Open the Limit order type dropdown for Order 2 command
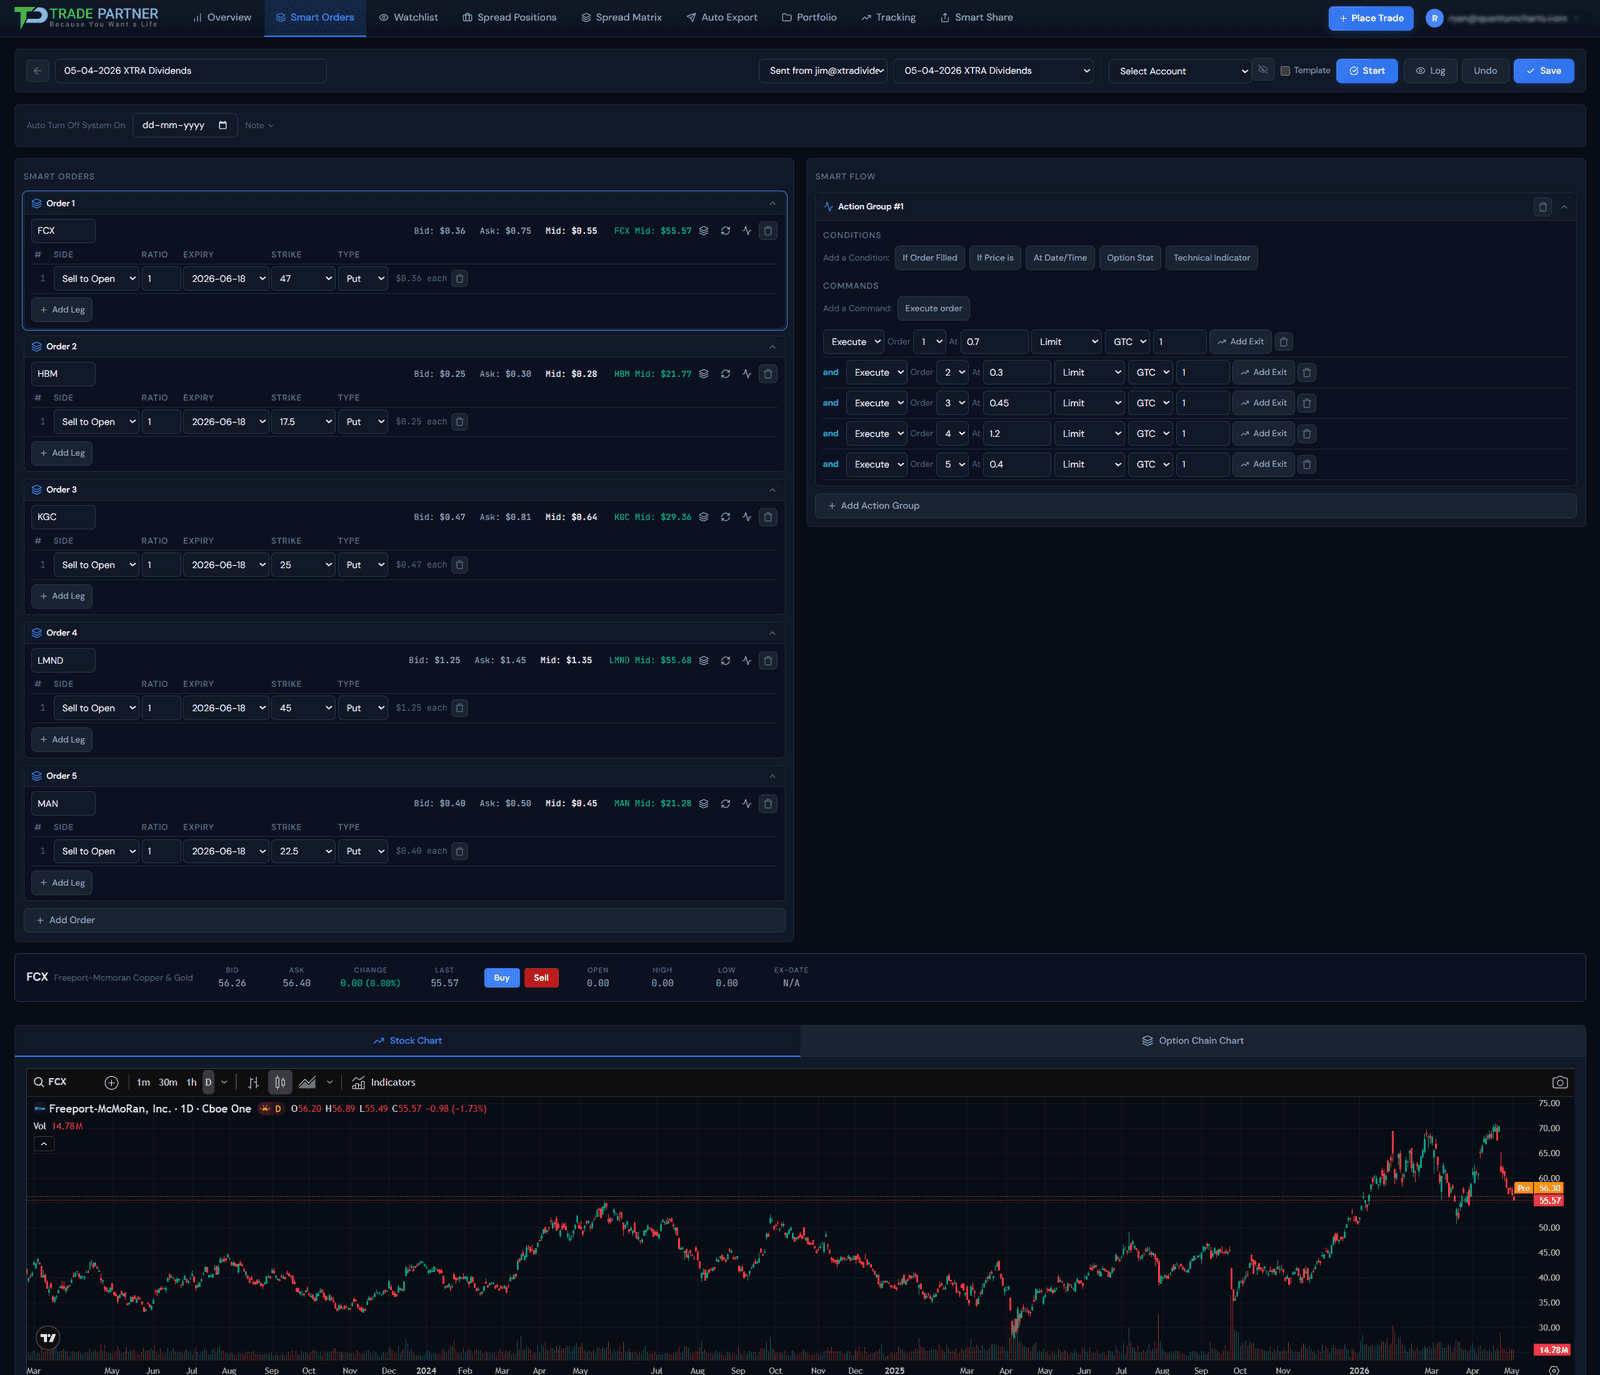The width and height of the screenshot is (1600, 1375). 1090,373
